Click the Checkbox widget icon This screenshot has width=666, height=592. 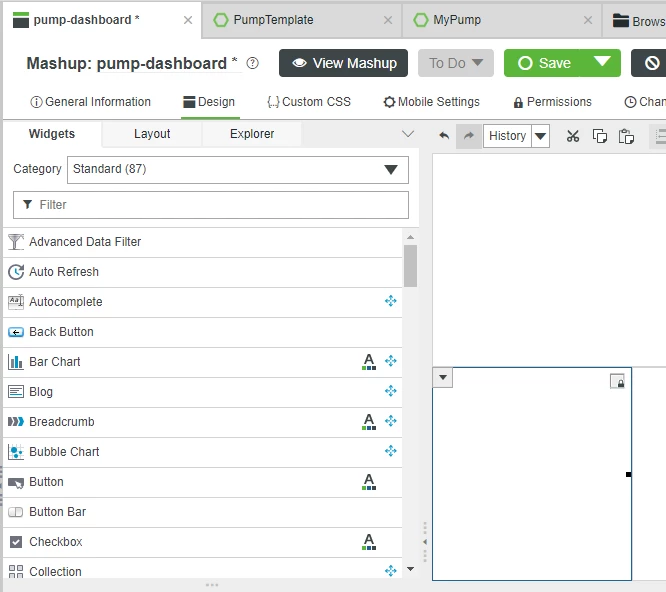[16, 542]
